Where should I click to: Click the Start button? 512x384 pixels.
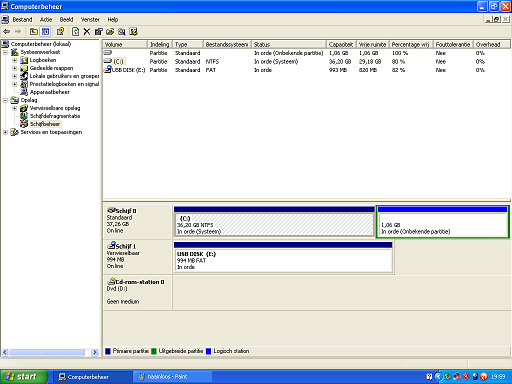pyautogui.click(x=23, y=377)
